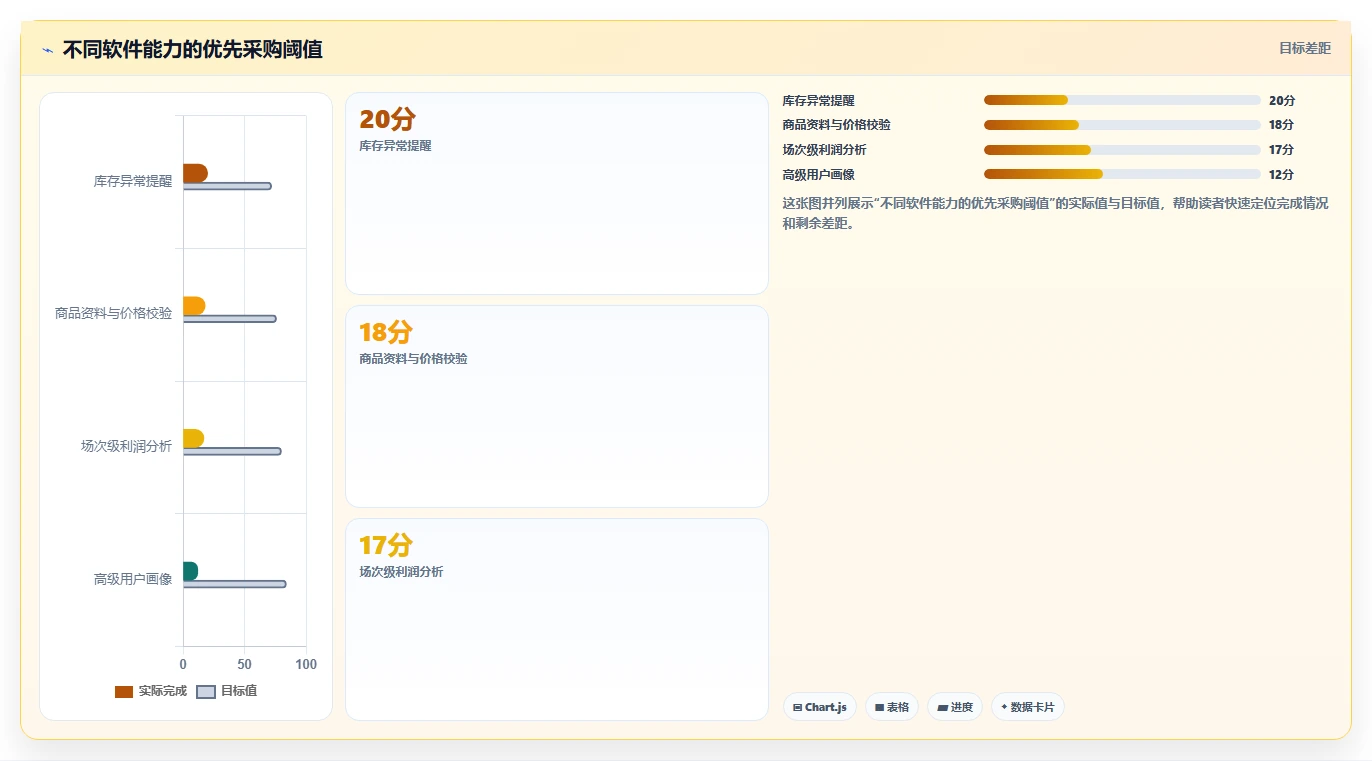Click the brown 库存异常提醒 actual bar
The height and width of the screenshot is (761, 1372).
195,173
